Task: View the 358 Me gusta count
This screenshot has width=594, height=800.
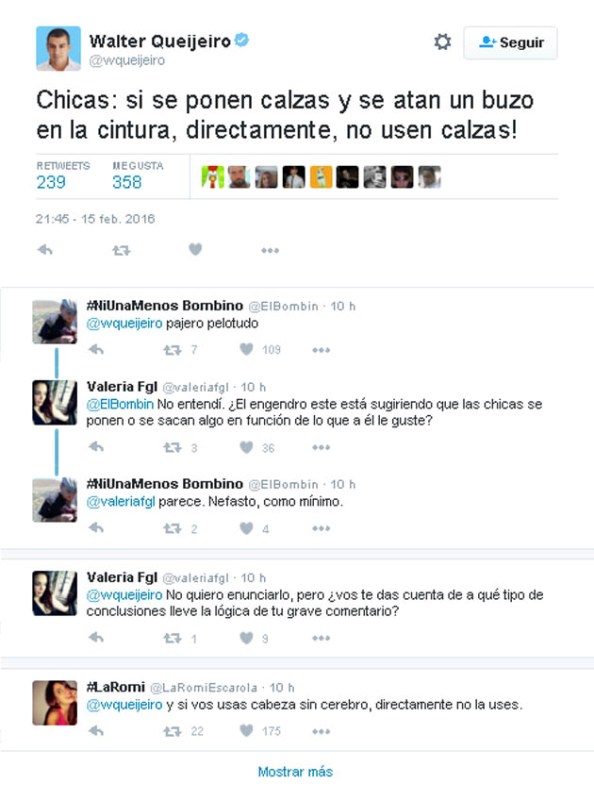Action: (127, 182)
